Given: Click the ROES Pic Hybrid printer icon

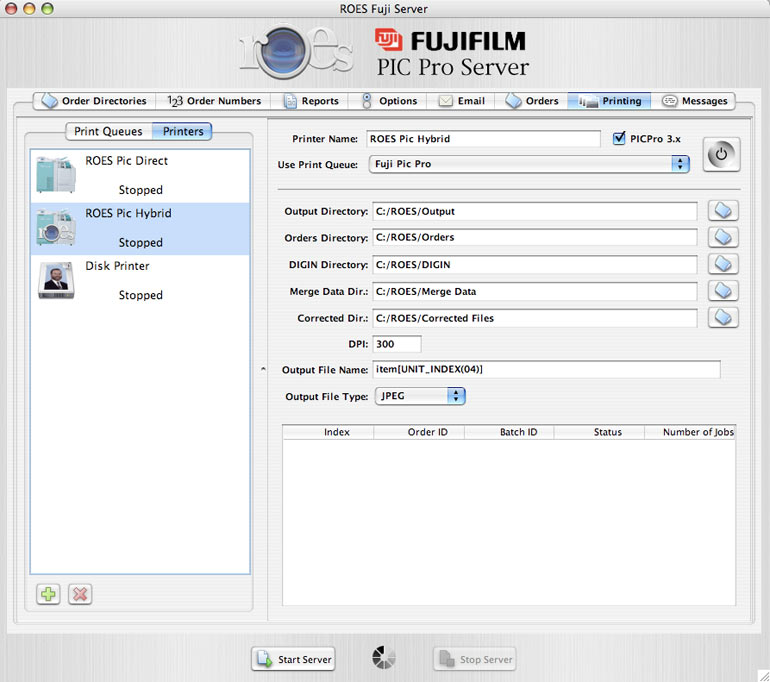Looking at the screenshot, I should pos(56,227).
